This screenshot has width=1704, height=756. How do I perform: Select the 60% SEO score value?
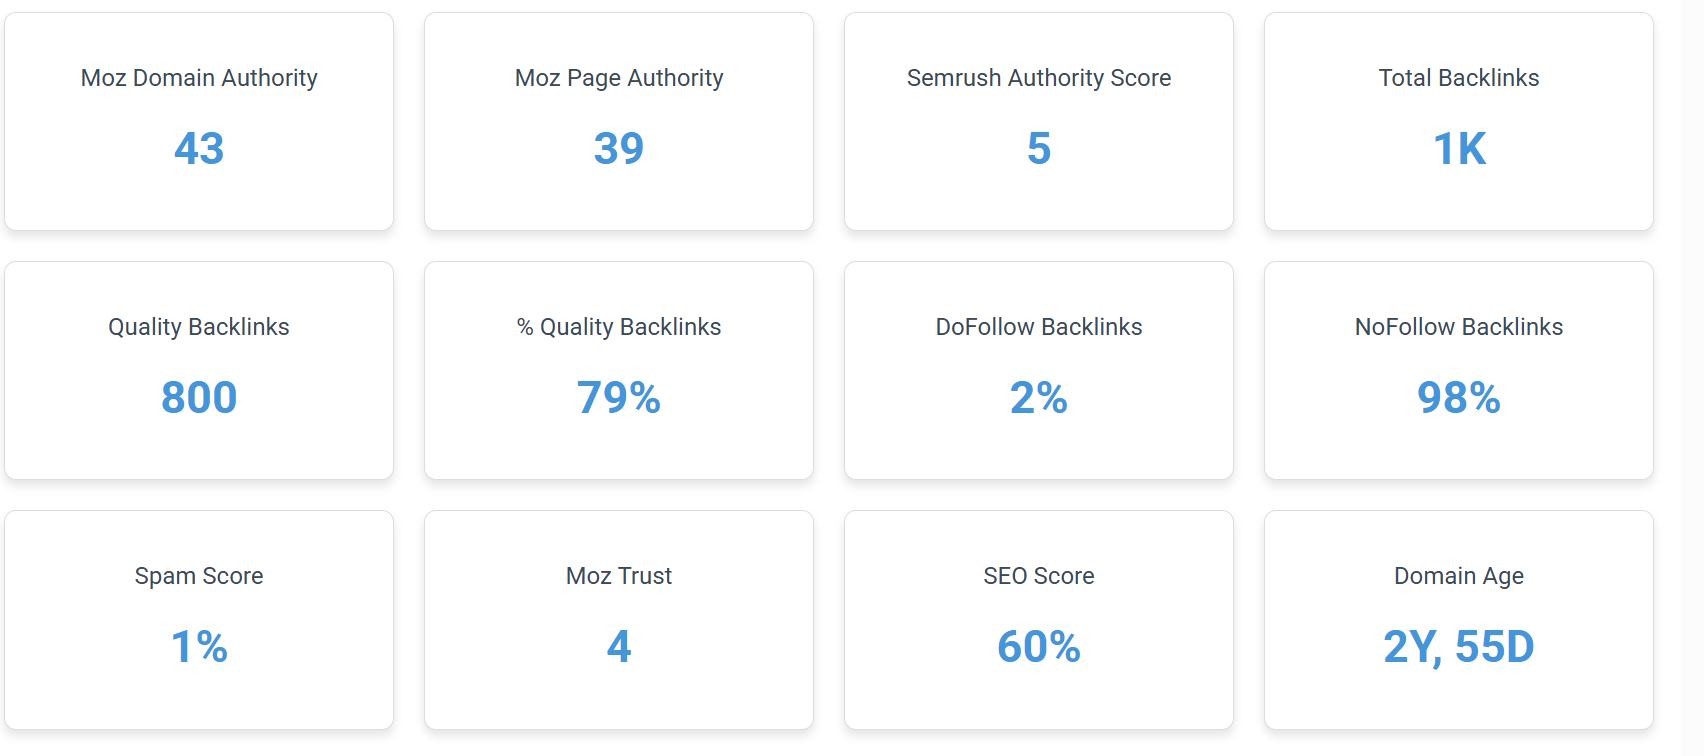[1039, 647]
